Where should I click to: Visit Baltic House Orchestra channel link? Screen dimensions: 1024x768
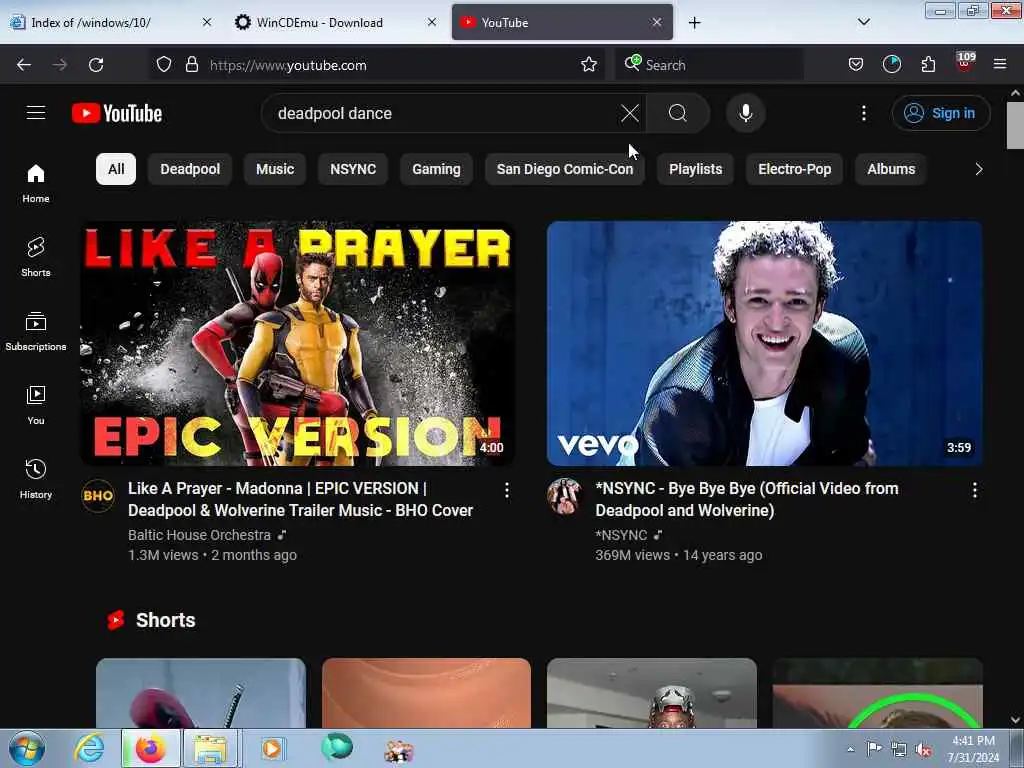(x=199, y=535)
